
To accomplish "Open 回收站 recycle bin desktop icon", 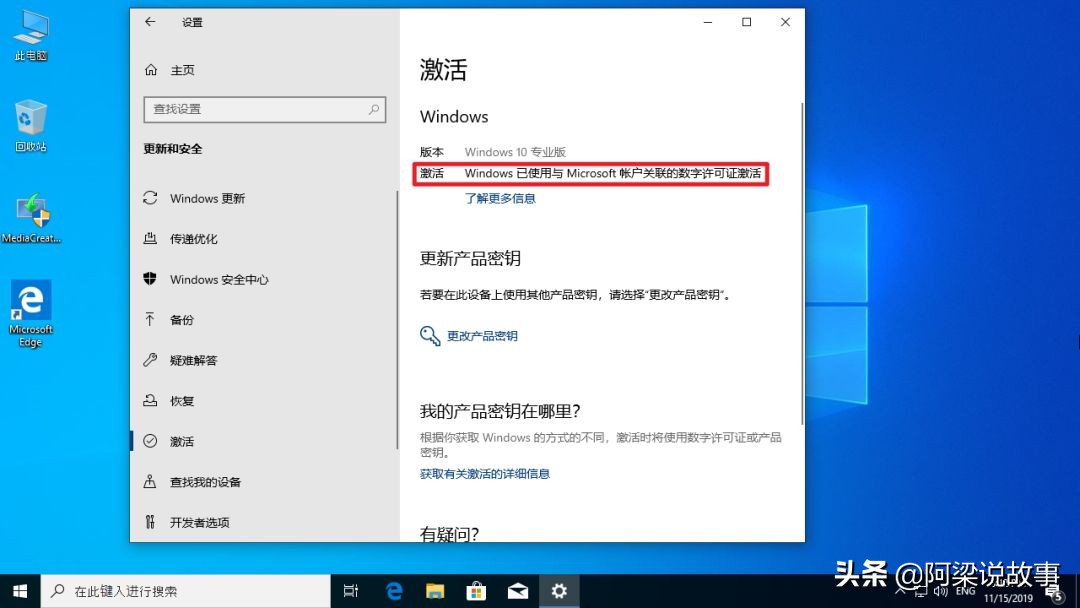I will tap(31, 126).
